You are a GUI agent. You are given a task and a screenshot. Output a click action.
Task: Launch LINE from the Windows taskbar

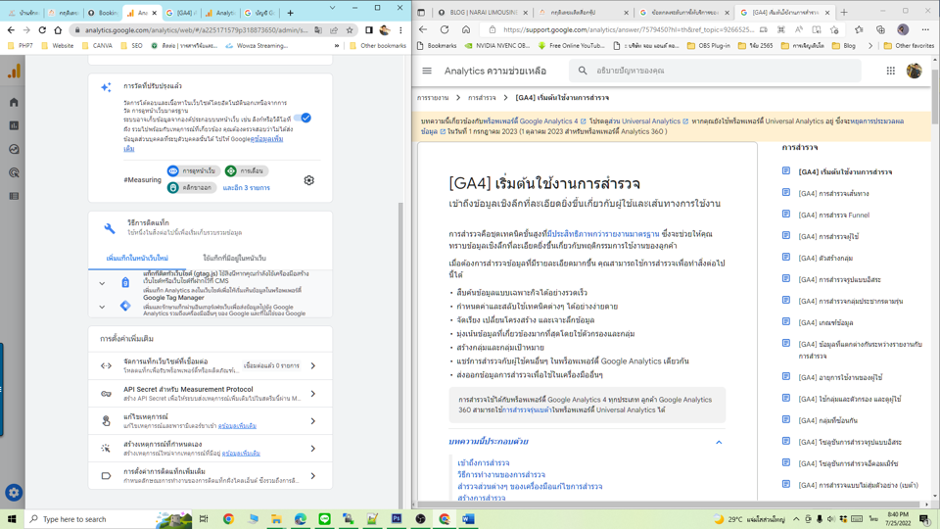(324, 519)
